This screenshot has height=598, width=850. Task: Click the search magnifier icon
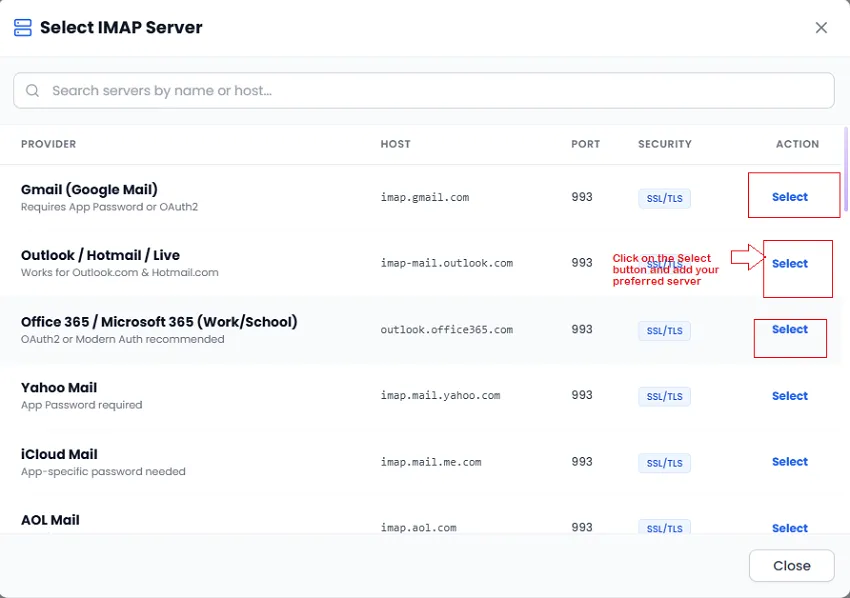pos(32,90)
